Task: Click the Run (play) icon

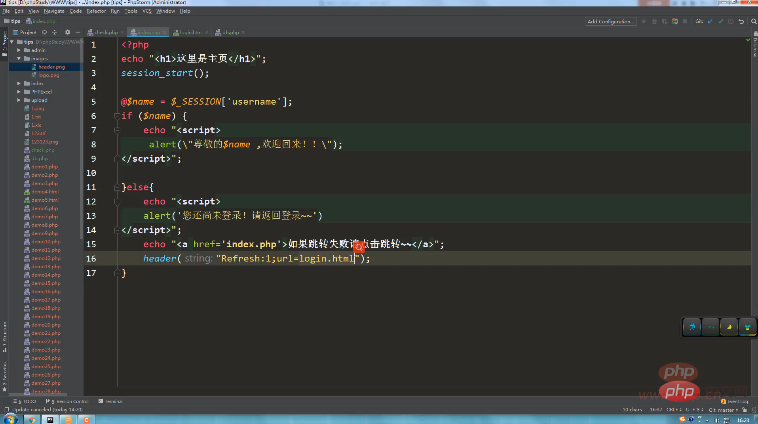Action: coord(643,21)
